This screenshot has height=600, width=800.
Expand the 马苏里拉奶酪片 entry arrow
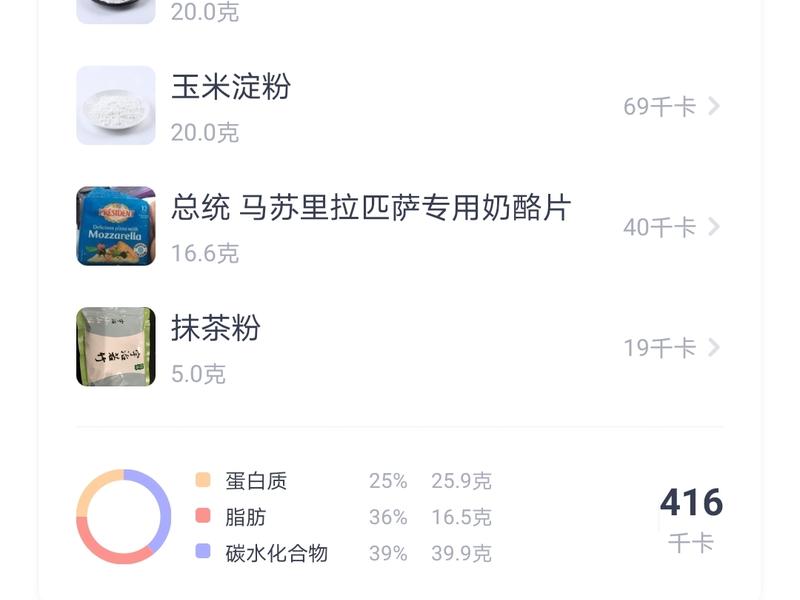714,228
